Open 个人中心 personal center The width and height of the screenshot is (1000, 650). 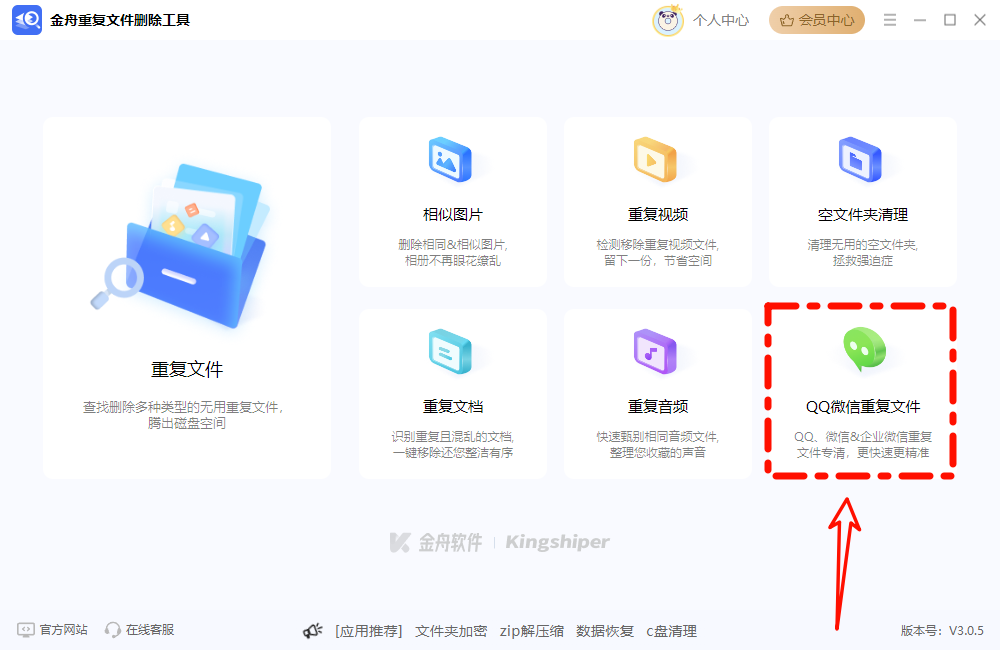(721, 20)
